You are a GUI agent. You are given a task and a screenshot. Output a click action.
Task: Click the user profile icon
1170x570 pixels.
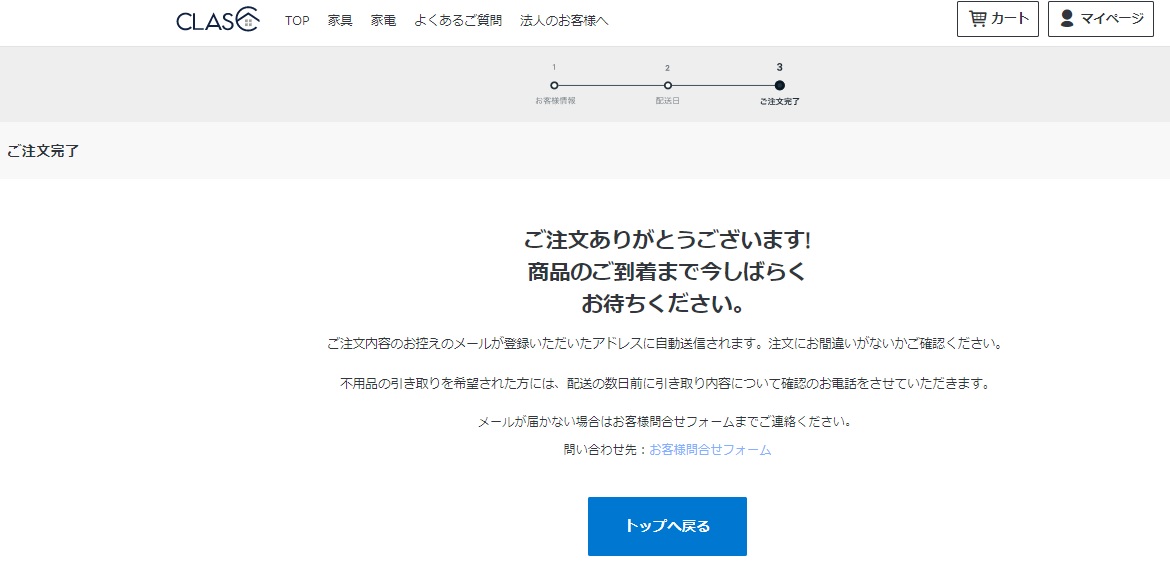click(x=1067, y=19)
